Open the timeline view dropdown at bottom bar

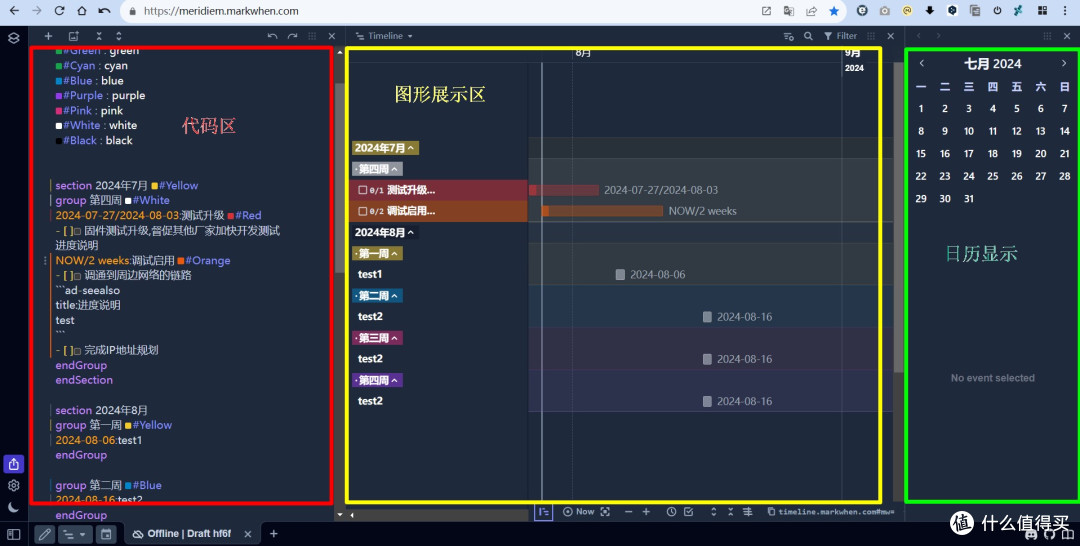pyautogui.click(x=75, y=534)
